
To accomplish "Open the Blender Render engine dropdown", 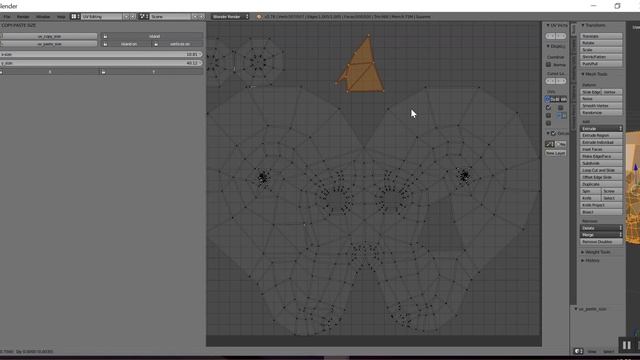I will [x=230, y=17].
